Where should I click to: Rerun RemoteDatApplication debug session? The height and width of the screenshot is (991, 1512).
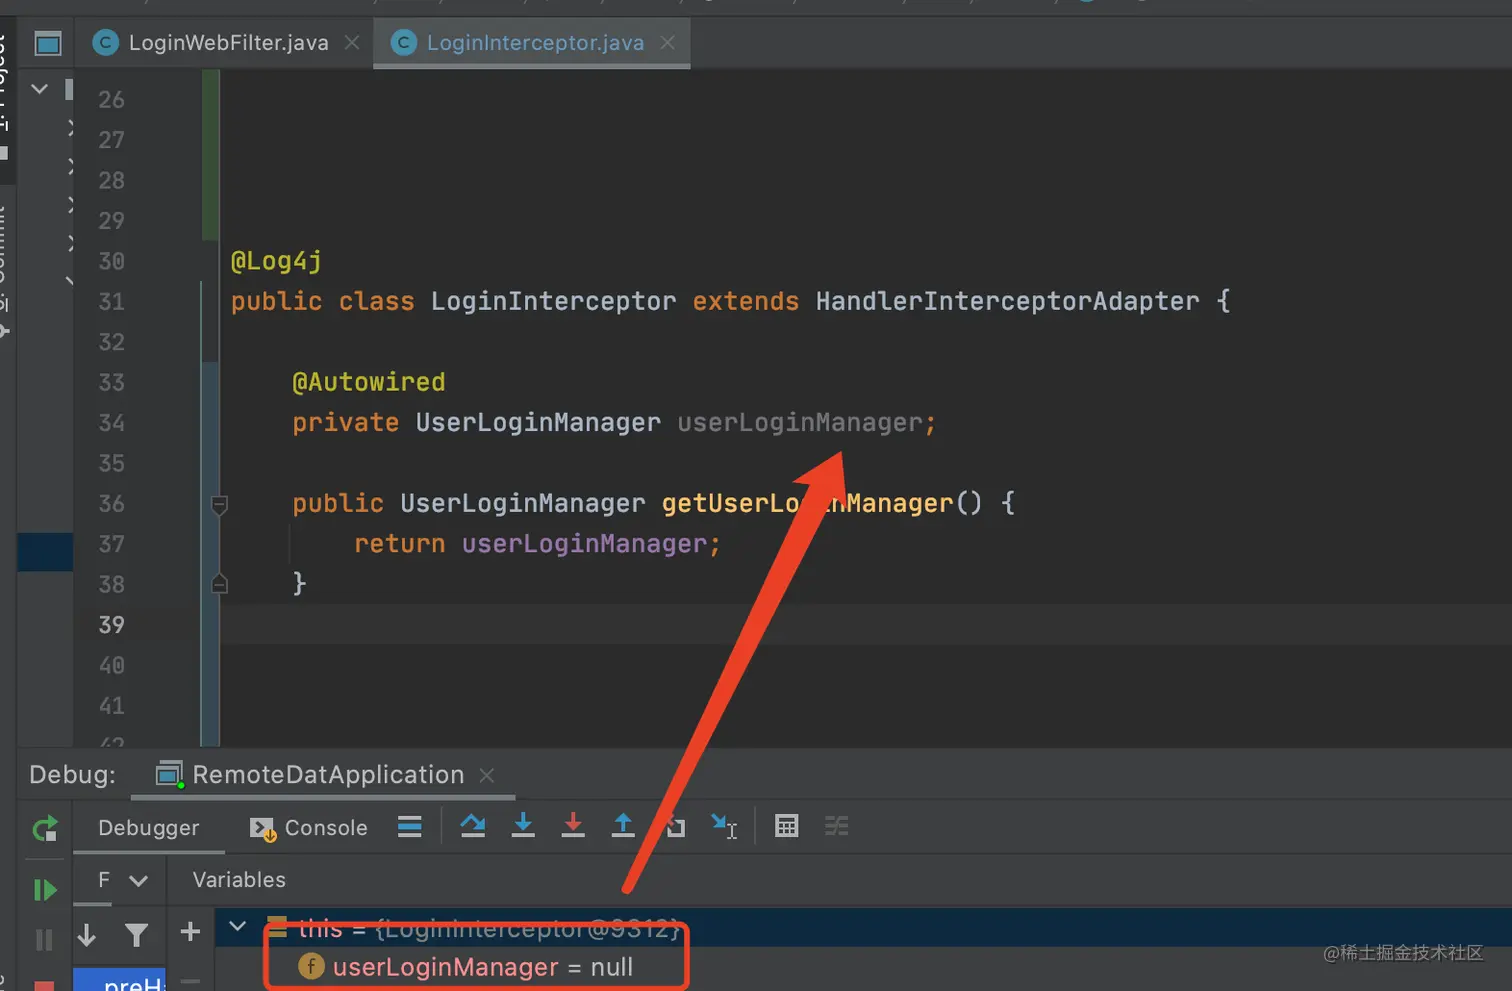tap(45, 828)
